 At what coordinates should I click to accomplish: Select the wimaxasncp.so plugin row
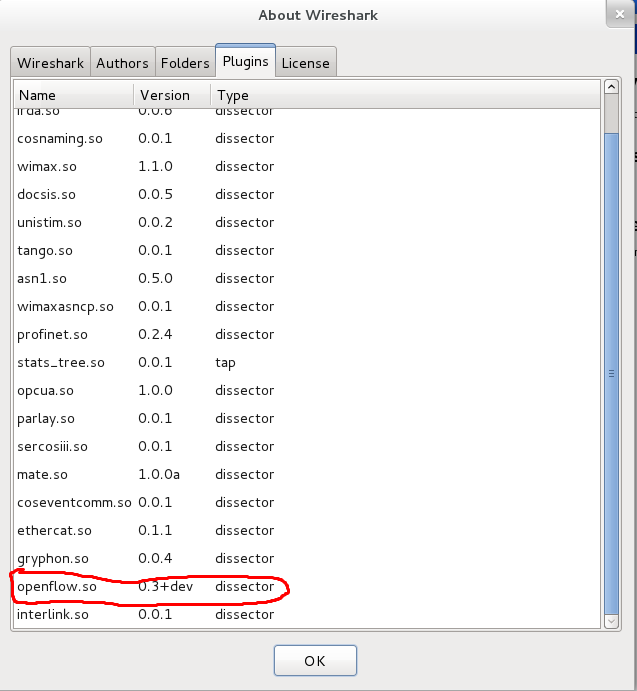click(307, 306)
